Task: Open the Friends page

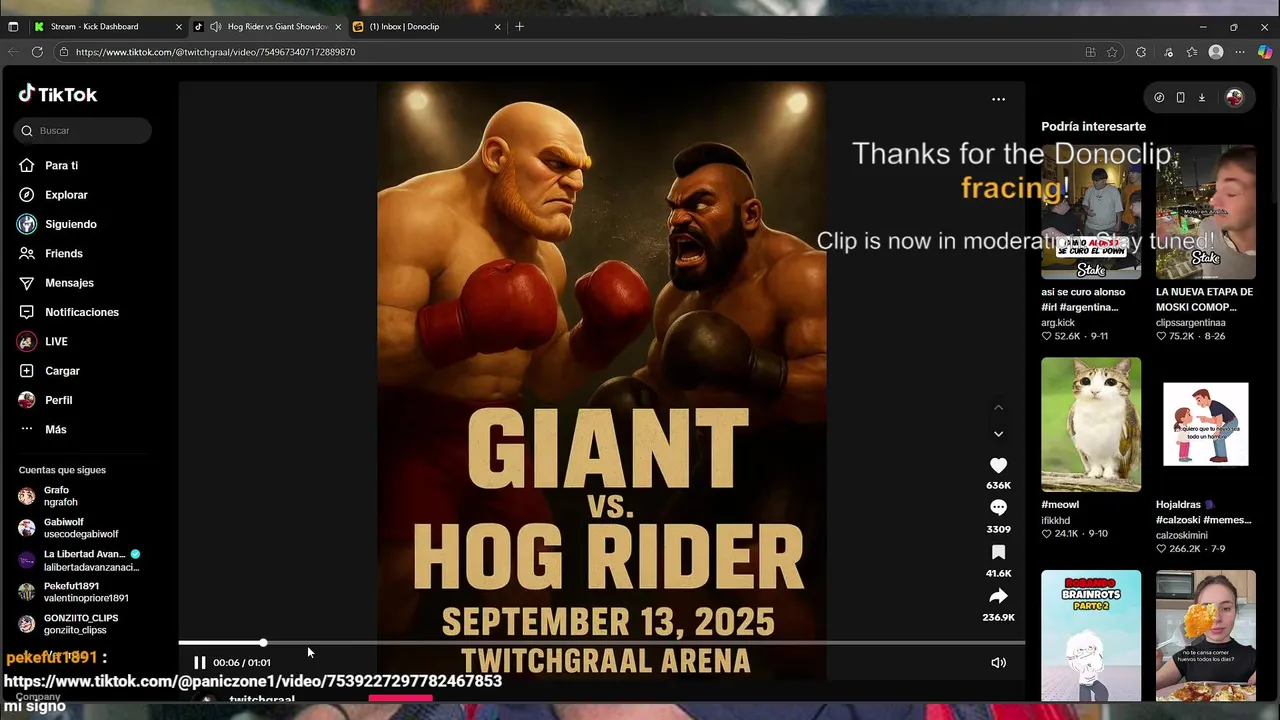Action: pos(50,253)
